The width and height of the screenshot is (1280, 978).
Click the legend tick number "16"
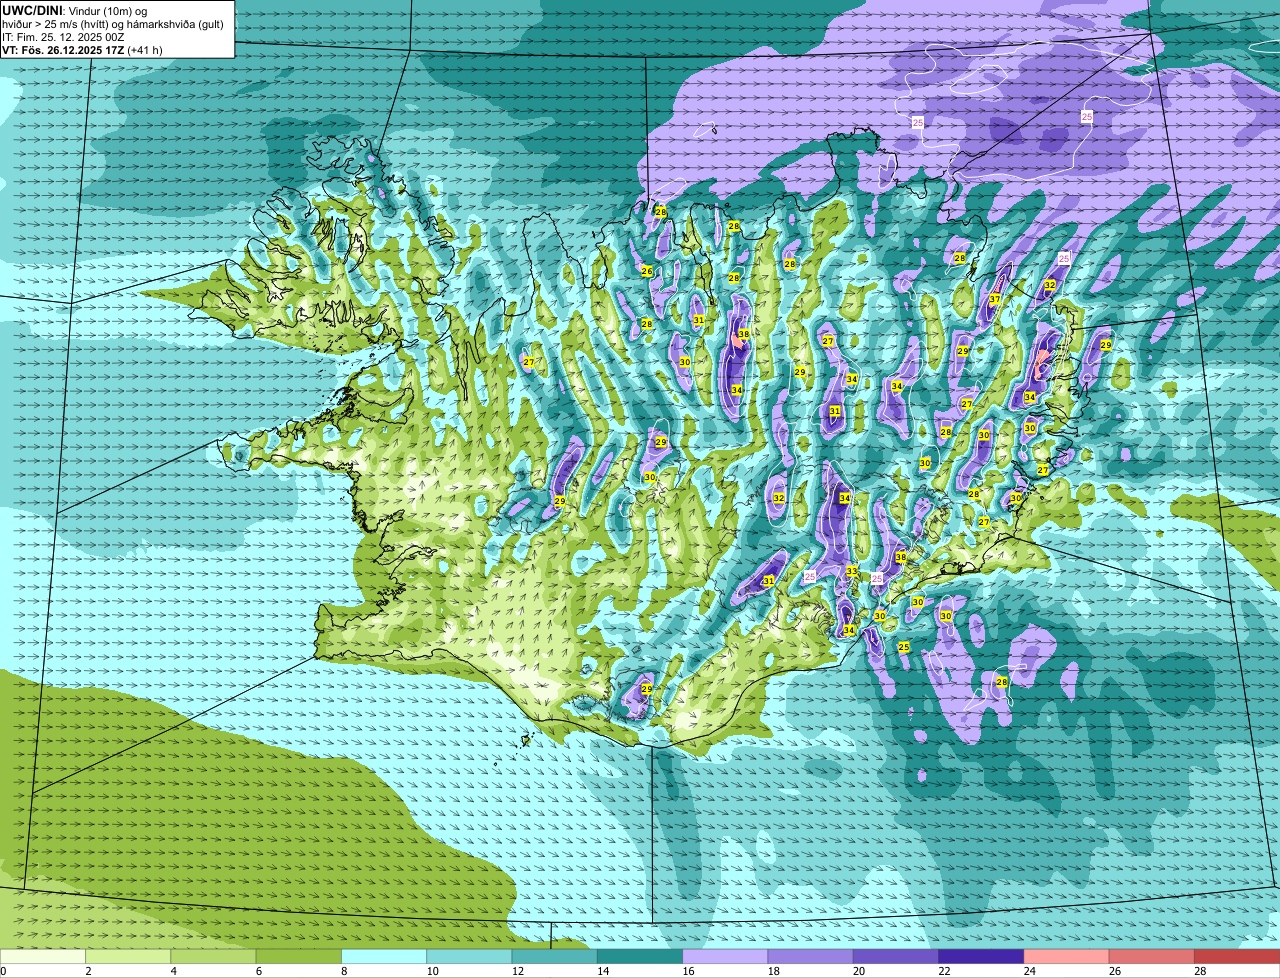[688, 971]
